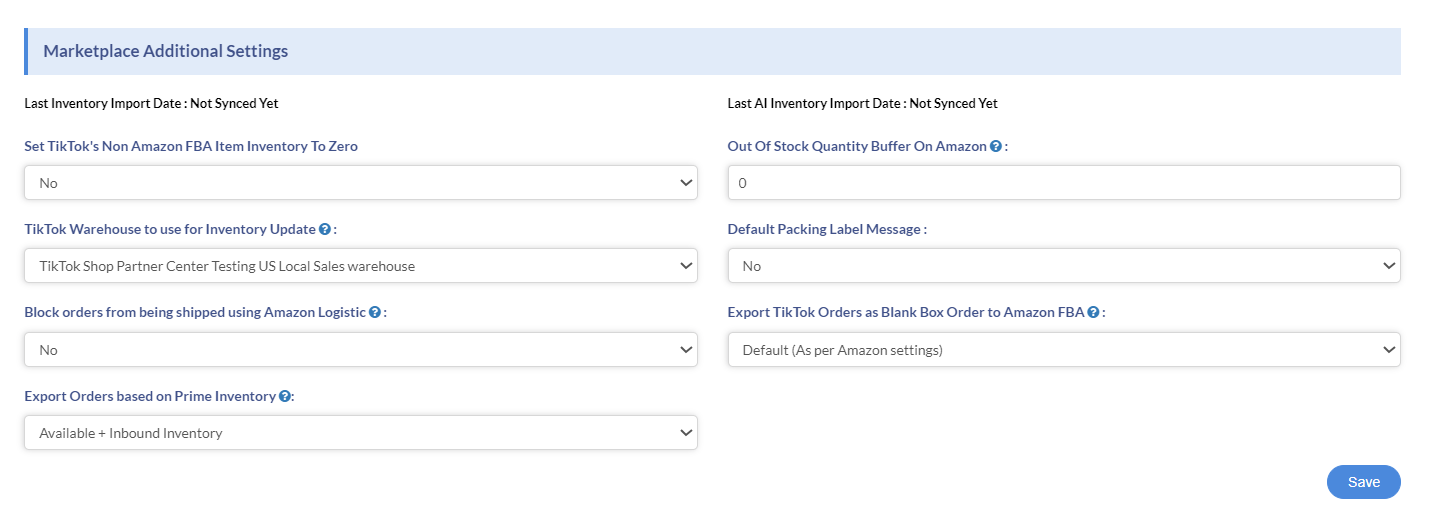Expand the Available + Inbound Inventory dropdown

pos(361,433)
